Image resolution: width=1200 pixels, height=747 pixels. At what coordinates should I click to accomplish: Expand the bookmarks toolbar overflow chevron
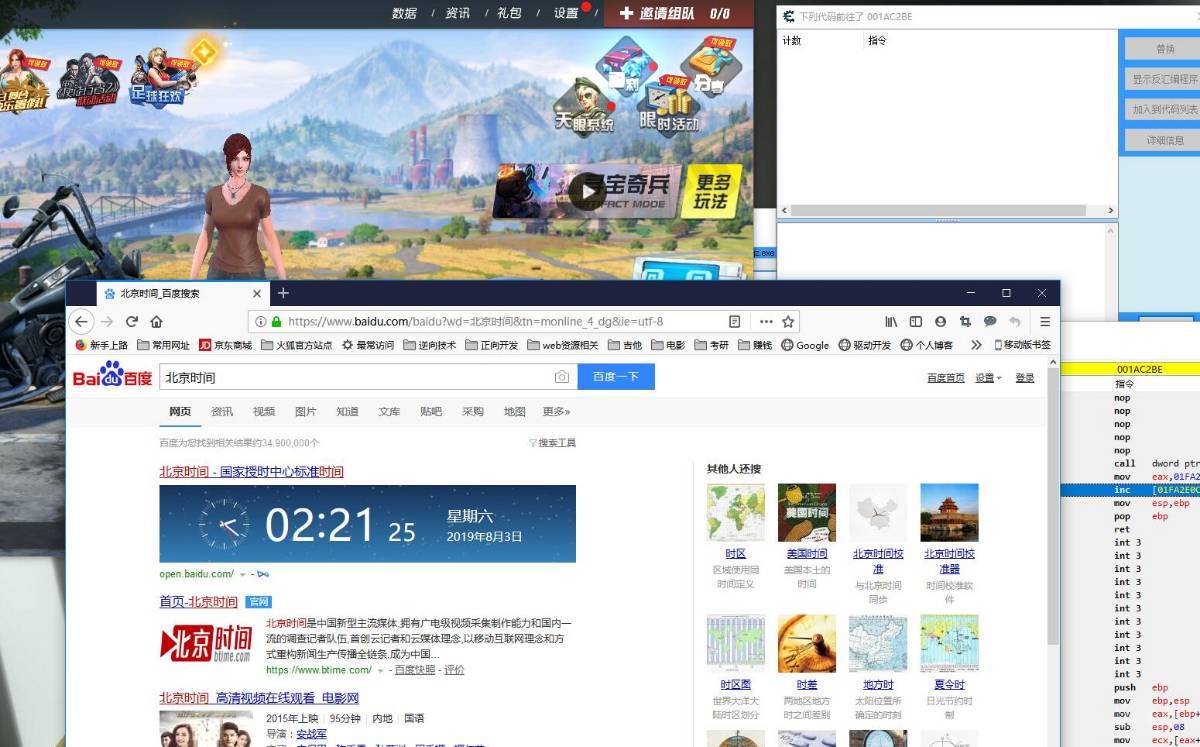[976, 345]
